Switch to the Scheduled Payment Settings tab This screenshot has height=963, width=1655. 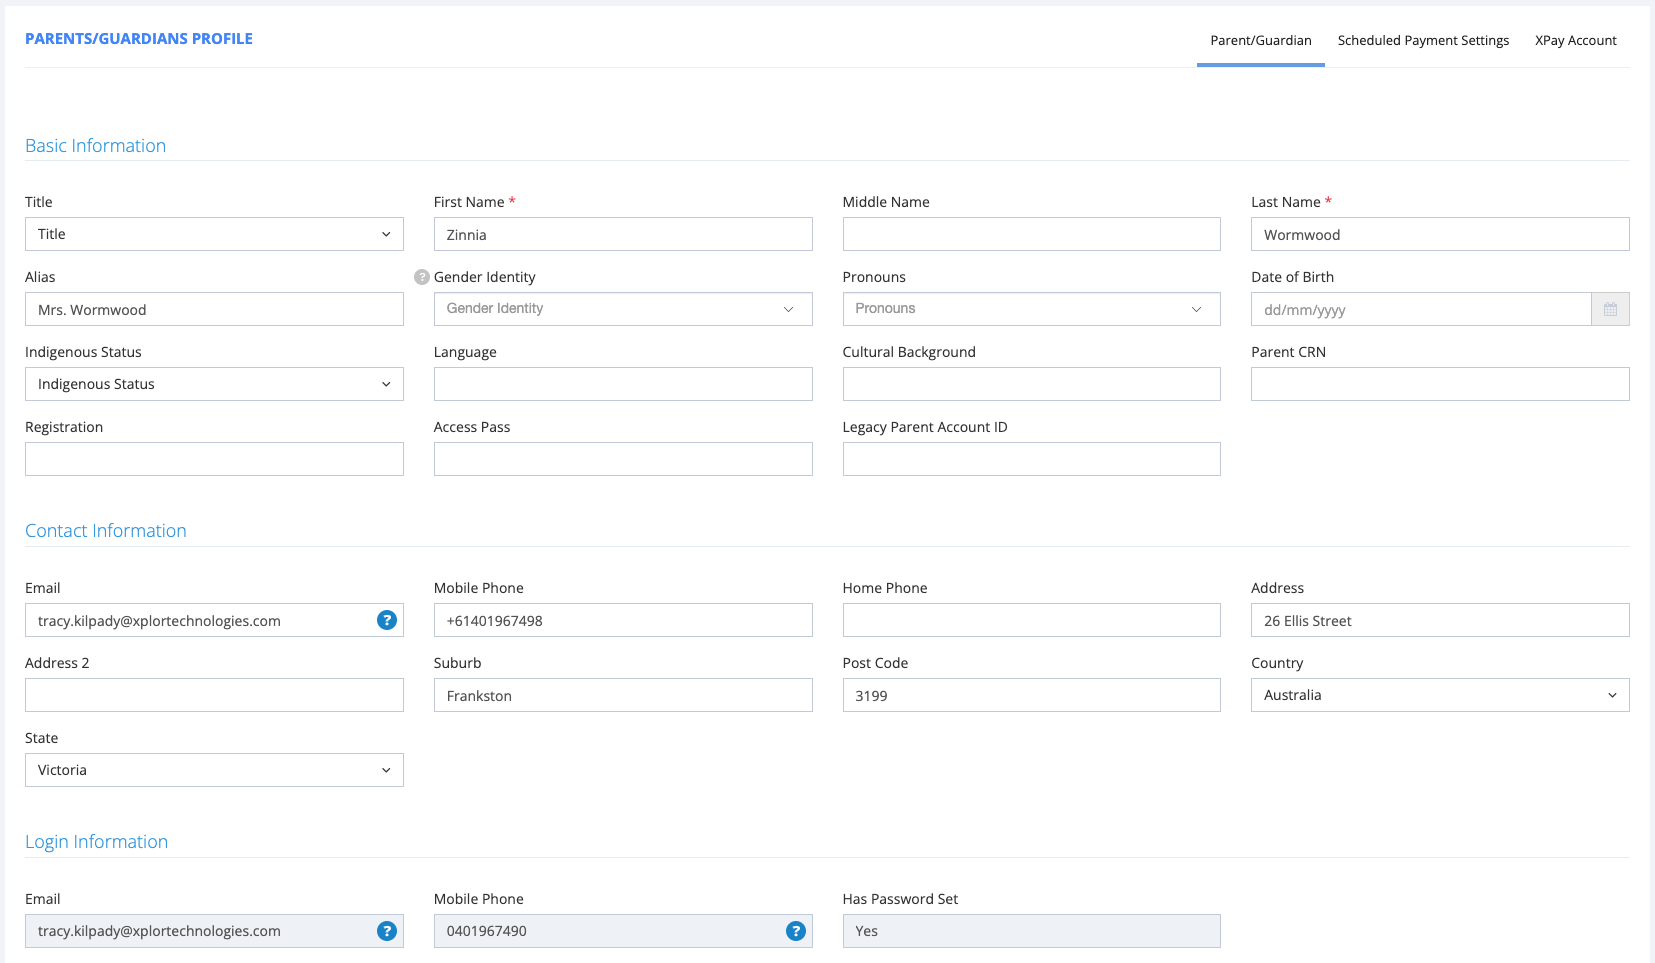coord(1423,40)
